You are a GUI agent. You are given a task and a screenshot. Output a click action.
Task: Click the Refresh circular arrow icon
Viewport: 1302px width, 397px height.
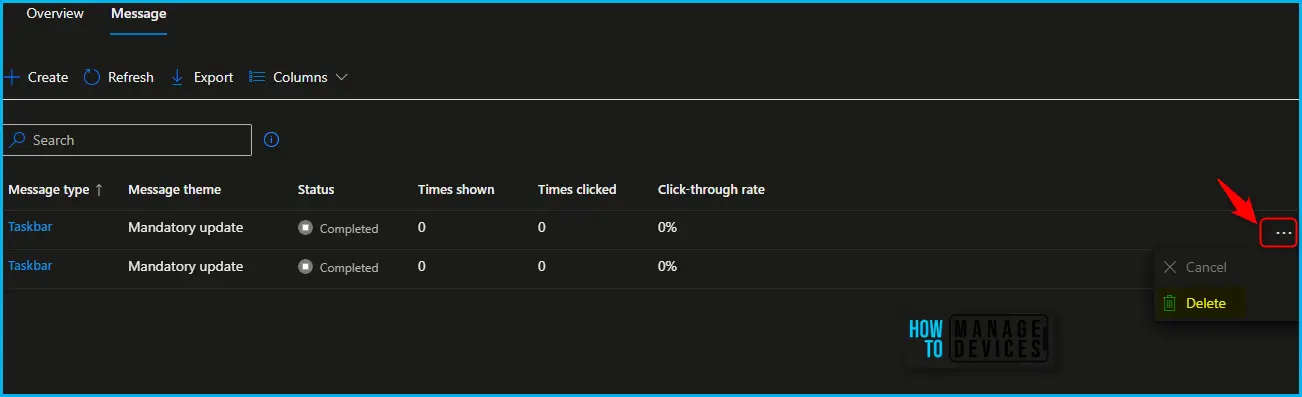click(x=92, y=77)
